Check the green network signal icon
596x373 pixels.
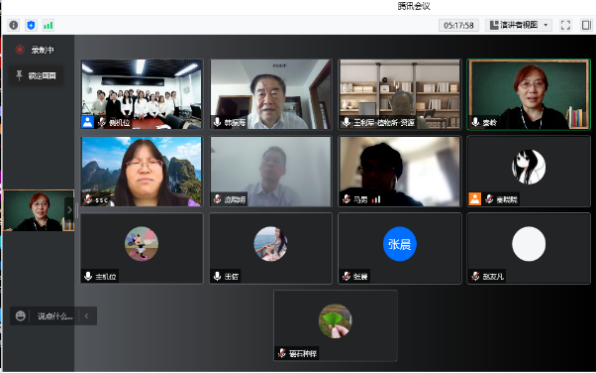click(x=48, y=25)
